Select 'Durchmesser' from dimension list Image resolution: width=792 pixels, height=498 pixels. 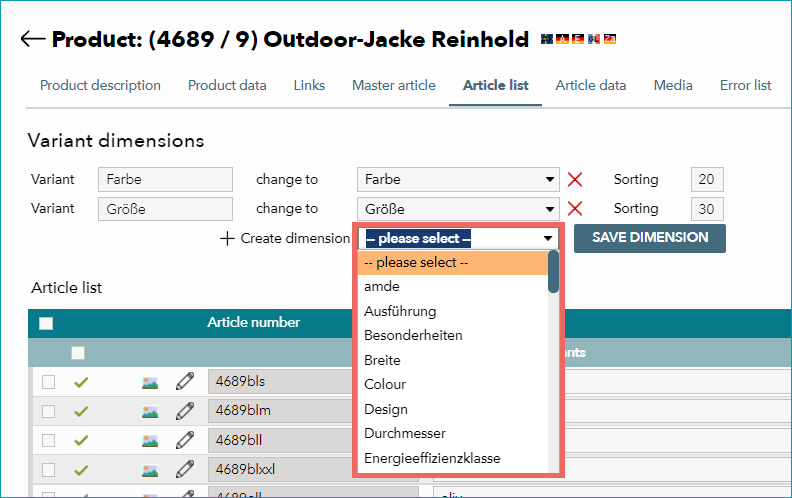pos(453,433)
